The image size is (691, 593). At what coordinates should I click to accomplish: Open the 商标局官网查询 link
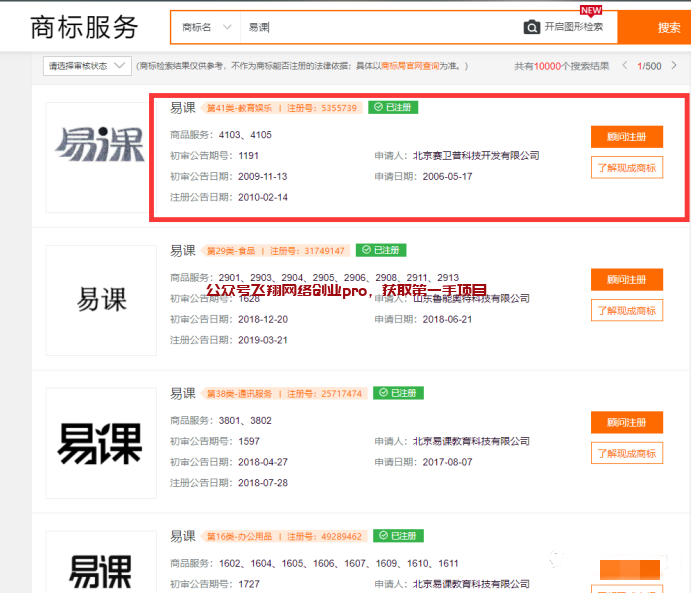pos(410,66)
